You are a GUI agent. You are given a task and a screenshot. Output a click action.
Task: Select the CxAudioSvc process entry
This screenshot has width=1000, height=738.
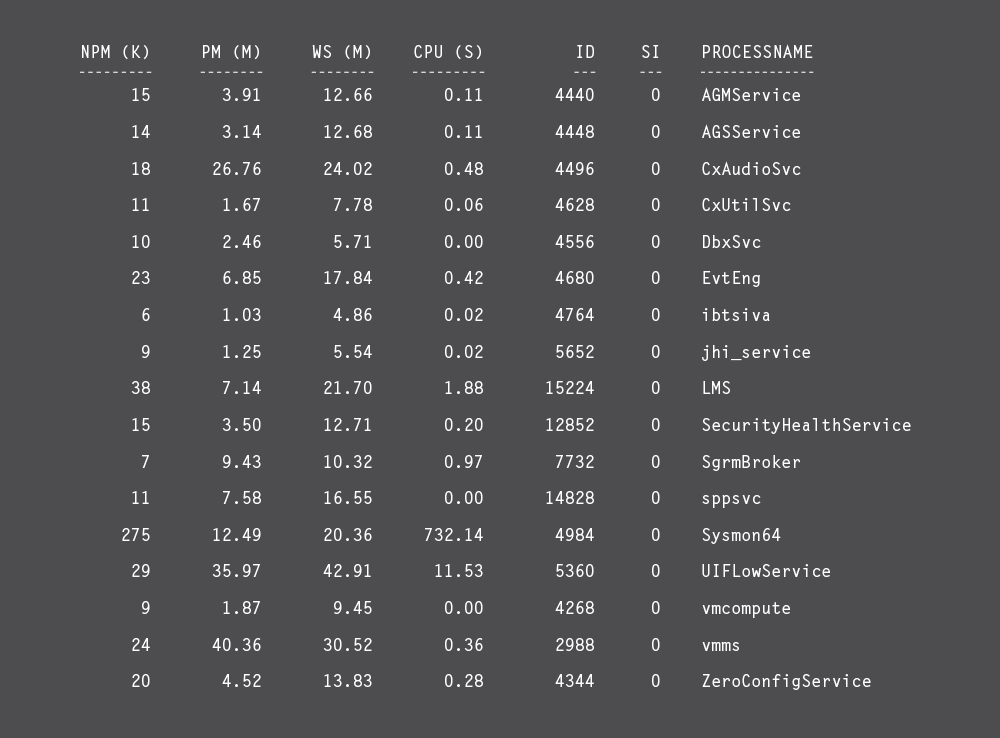pyautogui.click(x=751, y=169)
